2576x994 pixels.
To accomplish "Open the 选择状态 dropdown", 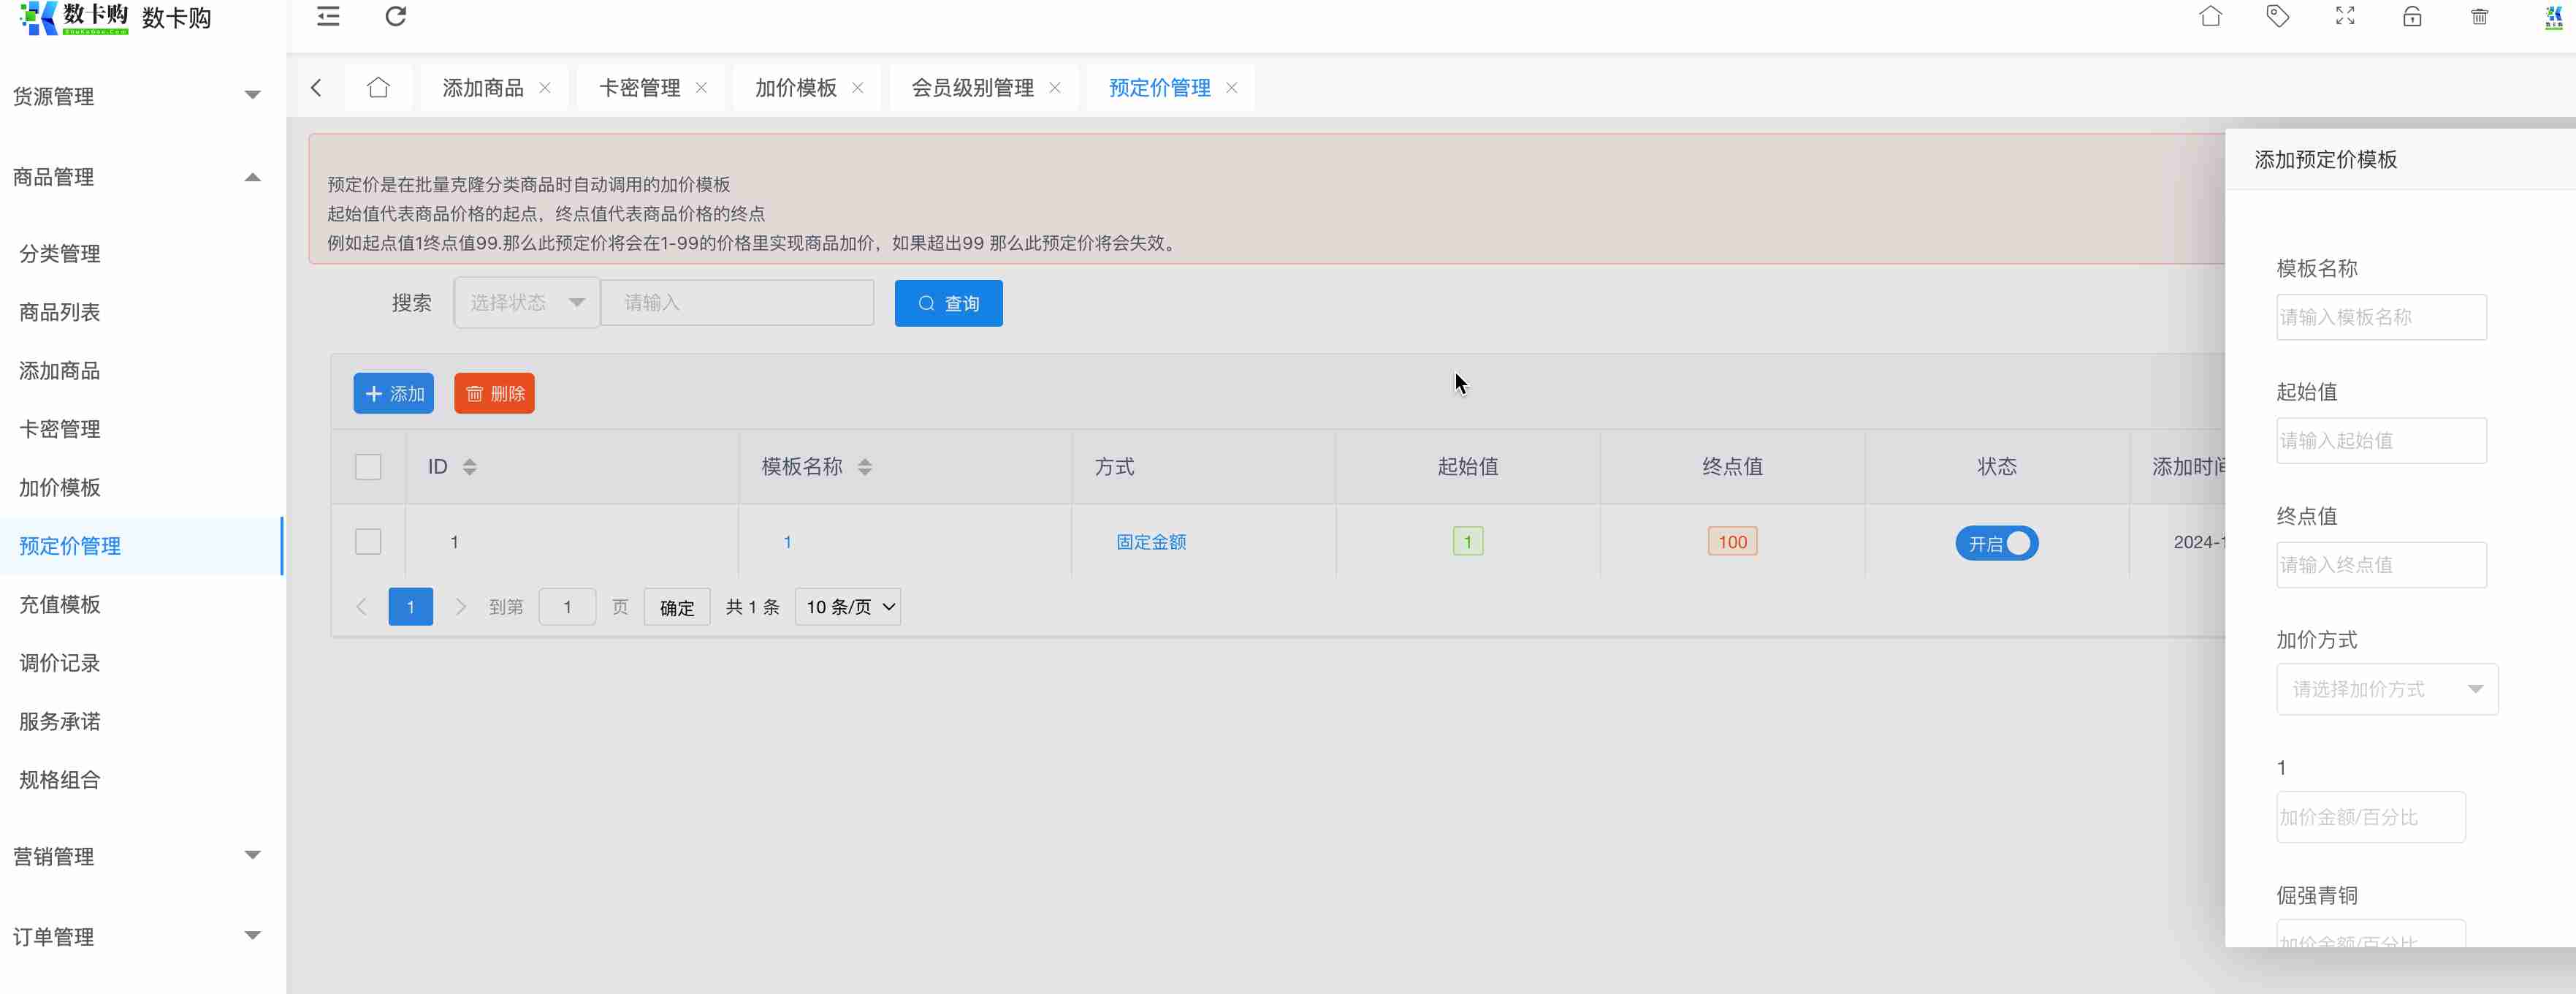I will 527,303.
